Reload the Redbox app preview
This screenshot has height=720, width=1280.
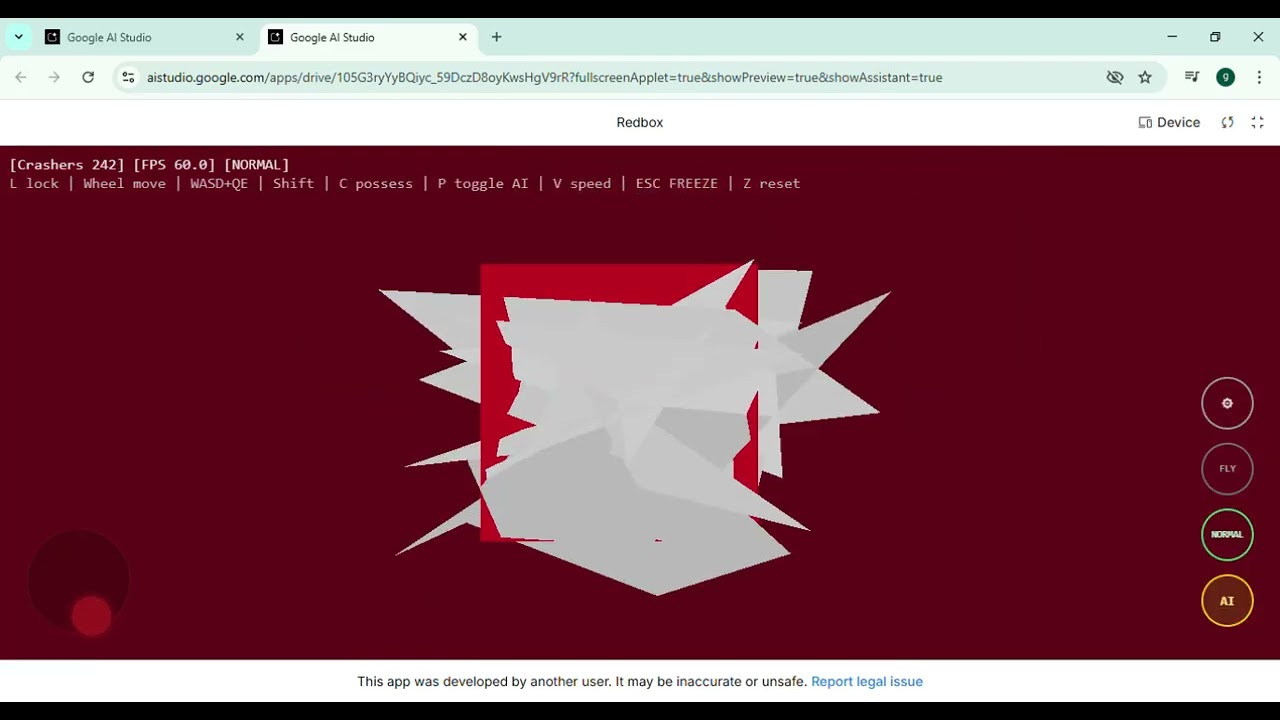tap(1227, 122)
